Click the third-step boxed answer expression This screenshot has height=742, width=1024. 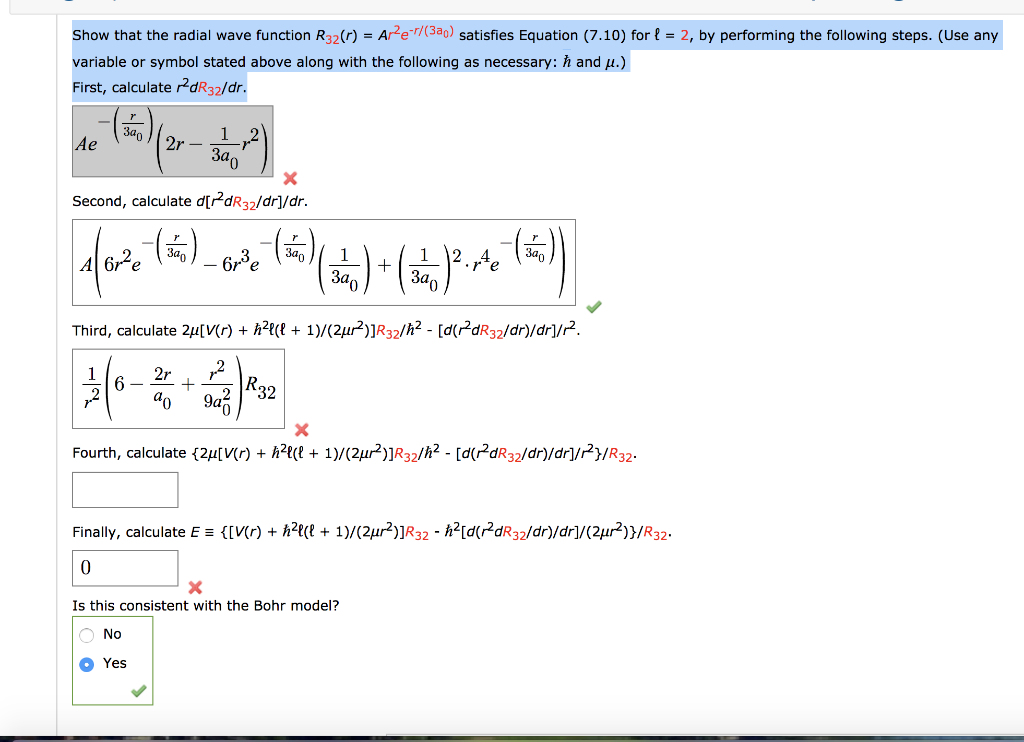178,389
